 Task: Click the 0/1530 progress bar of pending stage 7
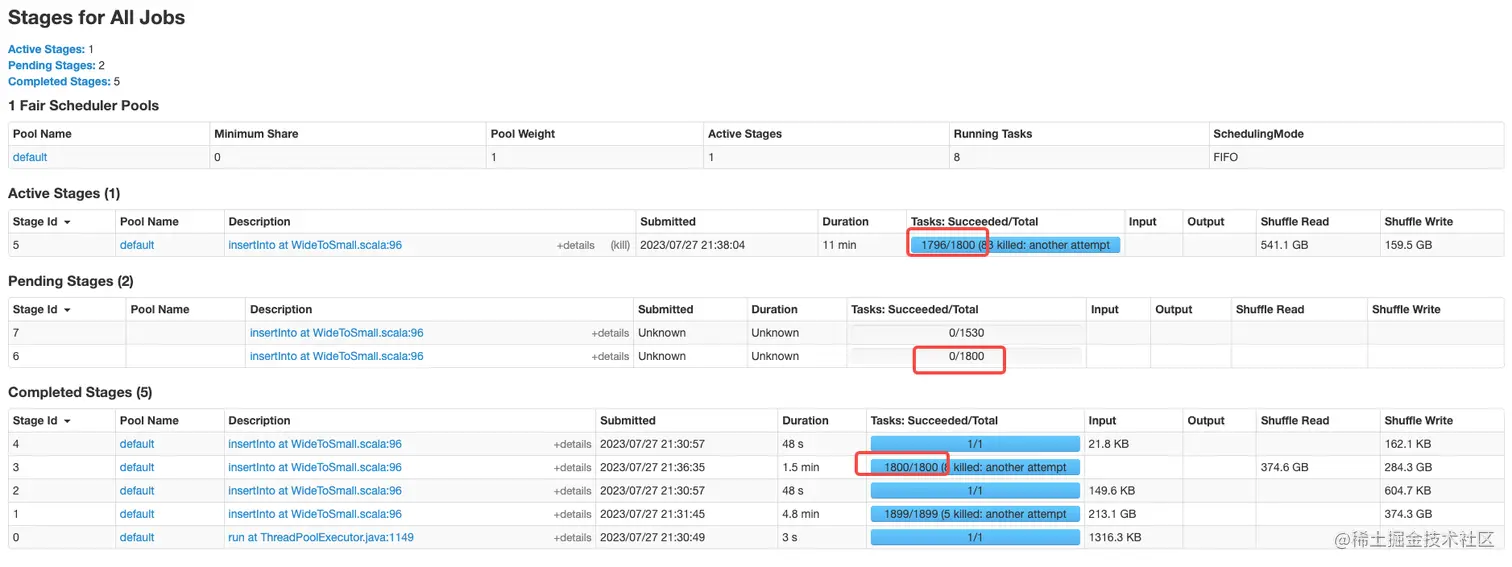tap(966, 333)
